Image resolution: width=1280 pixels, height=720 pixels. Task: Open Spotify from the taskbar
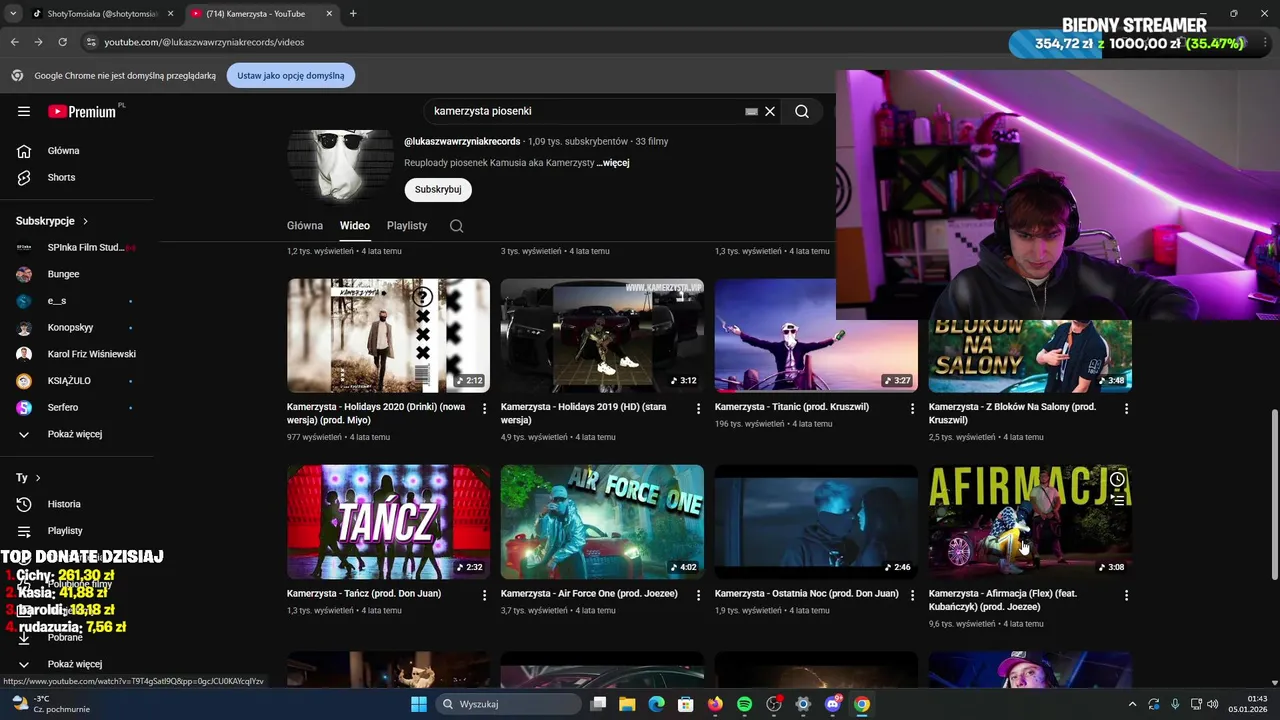click(744, 704)
